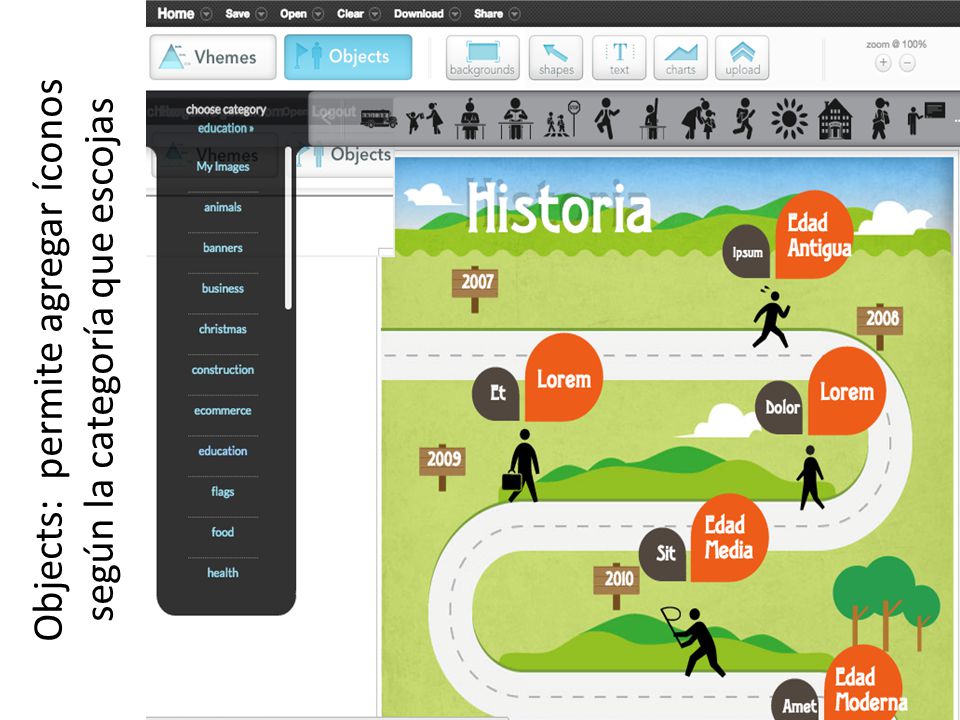Choose My Images category
This screenshot has height=720, width=960.
(x=222, y=167)
